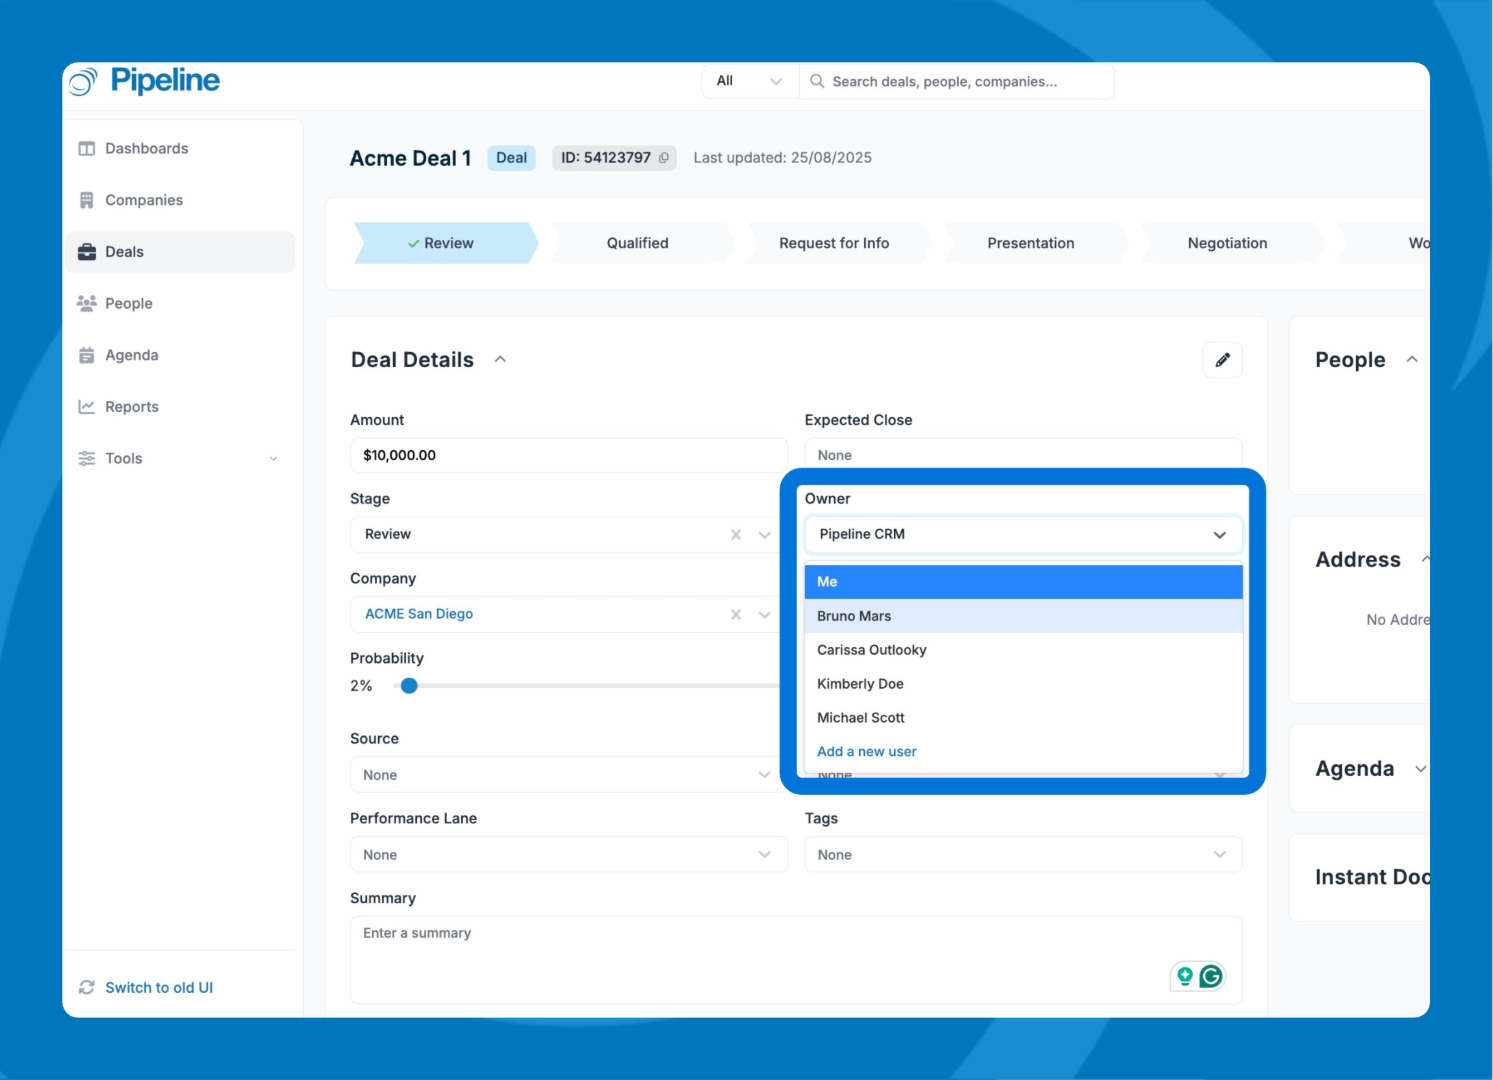Open Dashboards in the sidebar

click(180, 149)
